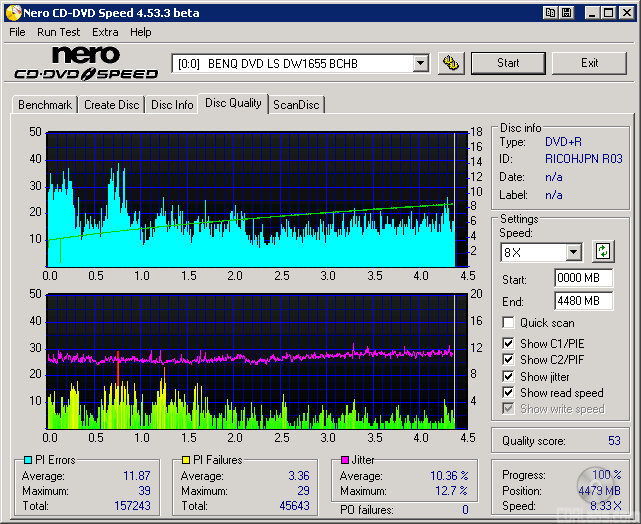The height and width of the screenshot is (524, 641).
Task: Click the Nero app icon in title bar
Action: point(11,12)
